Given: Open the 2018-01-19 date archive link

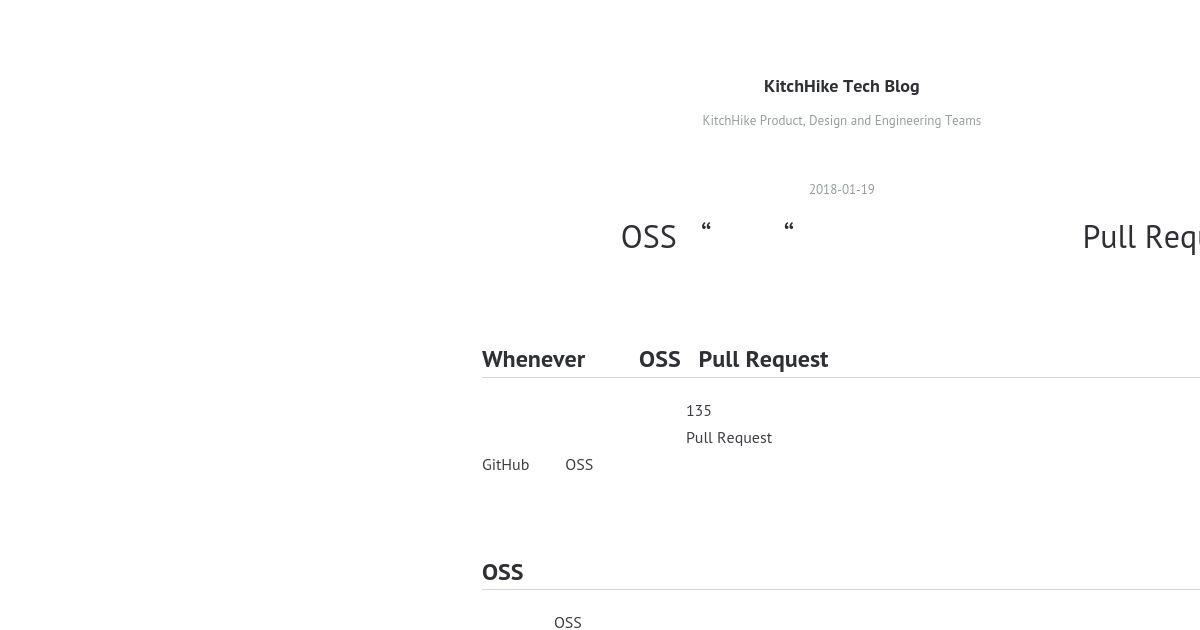Looking at the screenshot, I should coord(841,189).
